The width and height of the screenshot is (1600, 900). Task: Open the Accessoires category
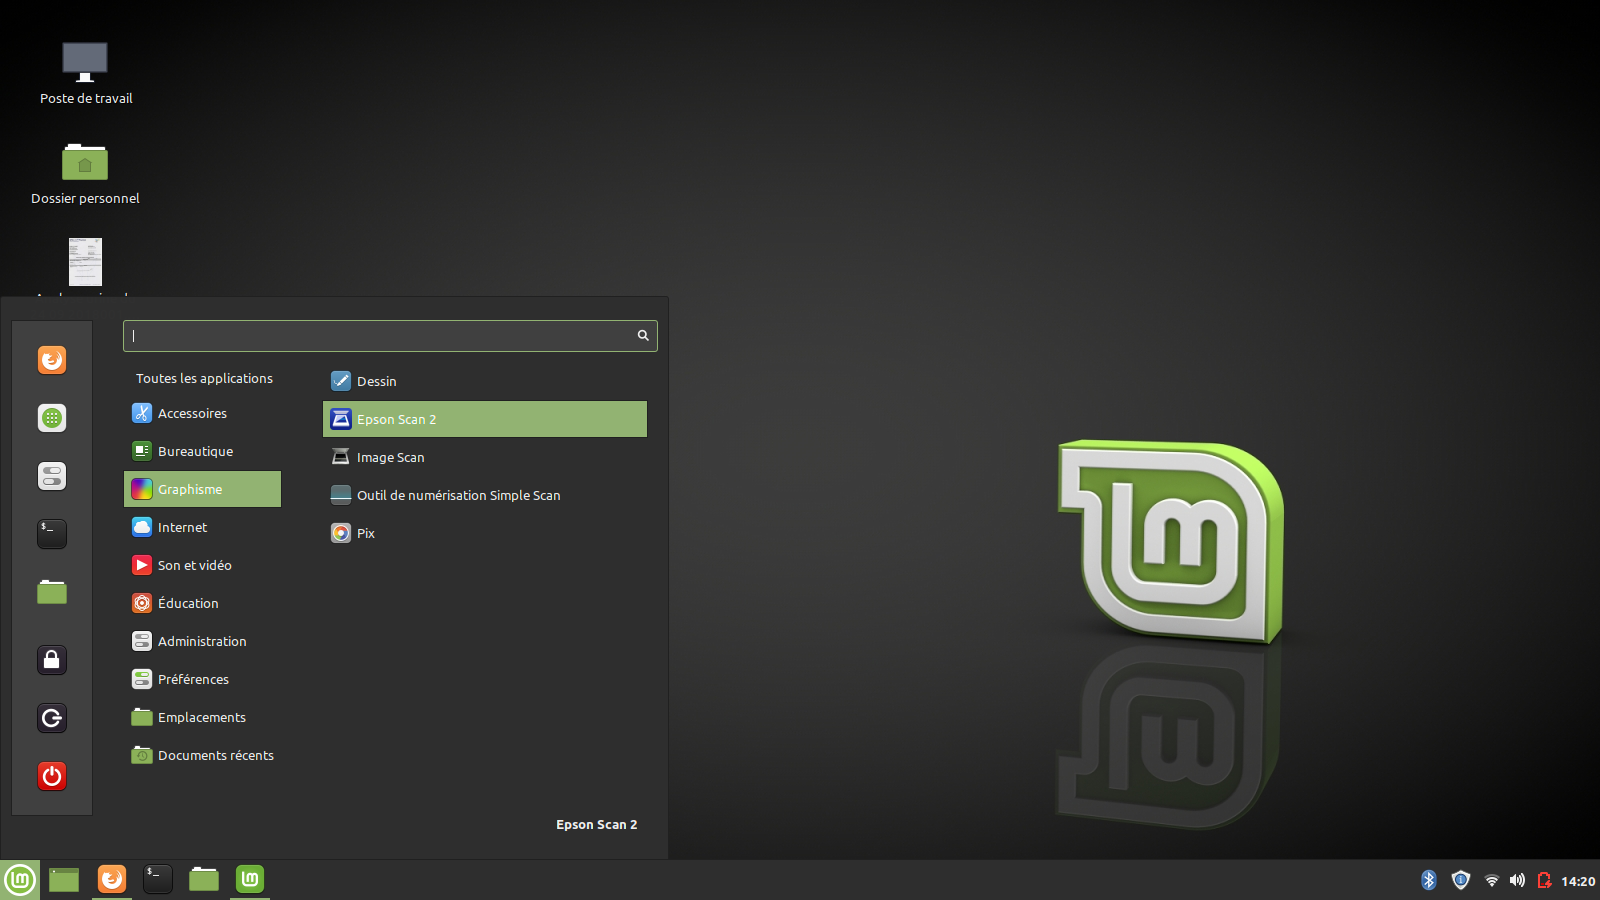coord(202,413)
